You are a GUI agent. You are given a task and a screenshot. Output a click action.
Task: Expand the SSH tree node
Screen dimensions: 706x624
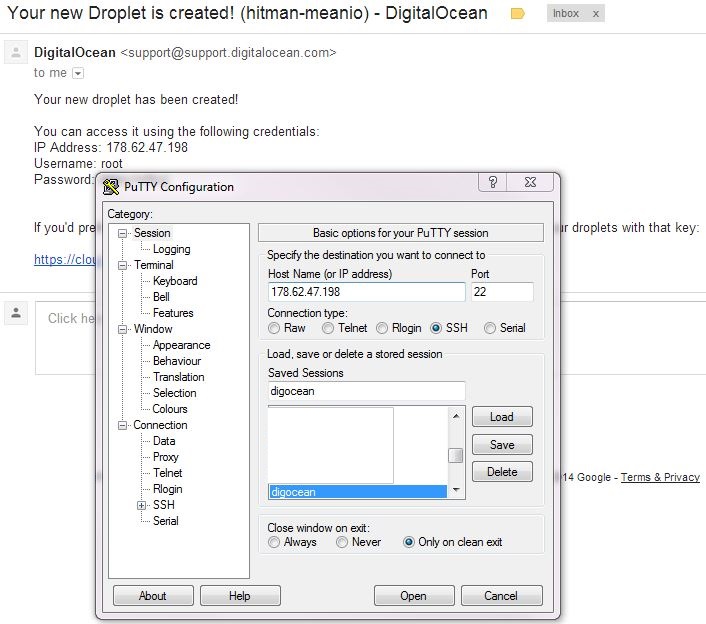point(141,505)
